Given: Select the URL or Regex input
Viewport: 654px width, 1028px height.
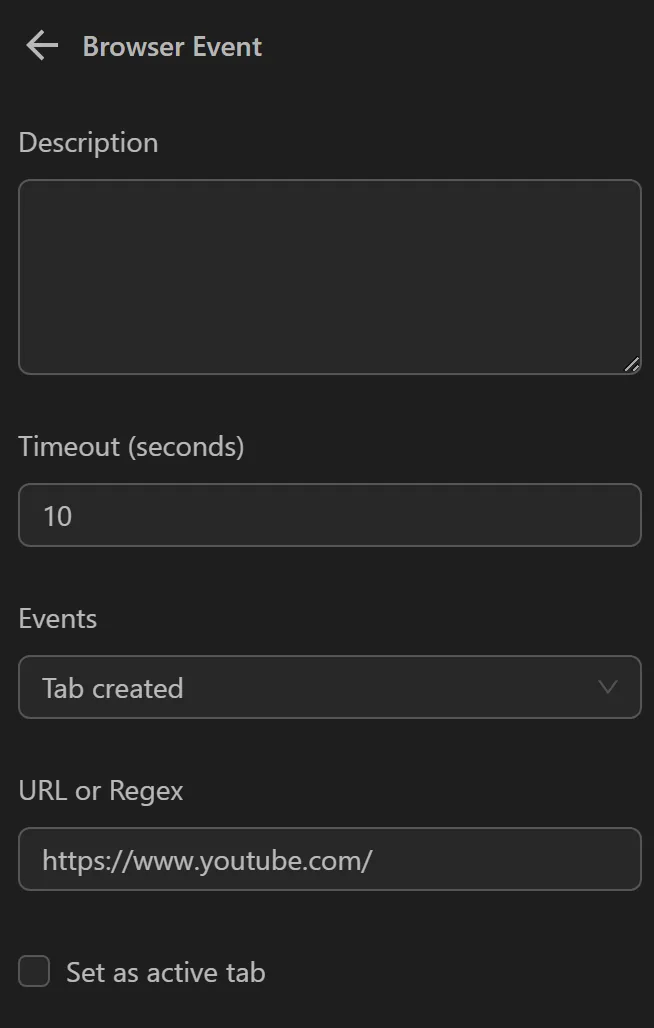Looking at the screenshot, I should (330, 859).
